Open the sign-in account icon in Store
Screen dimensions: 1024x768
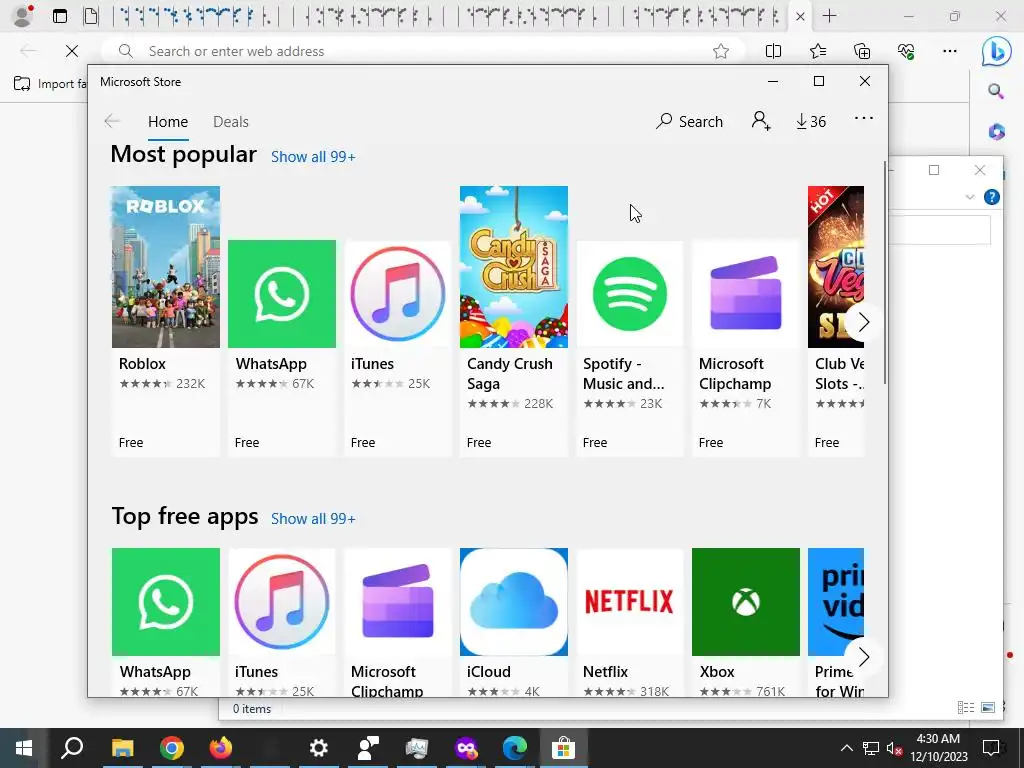[761, 121]
